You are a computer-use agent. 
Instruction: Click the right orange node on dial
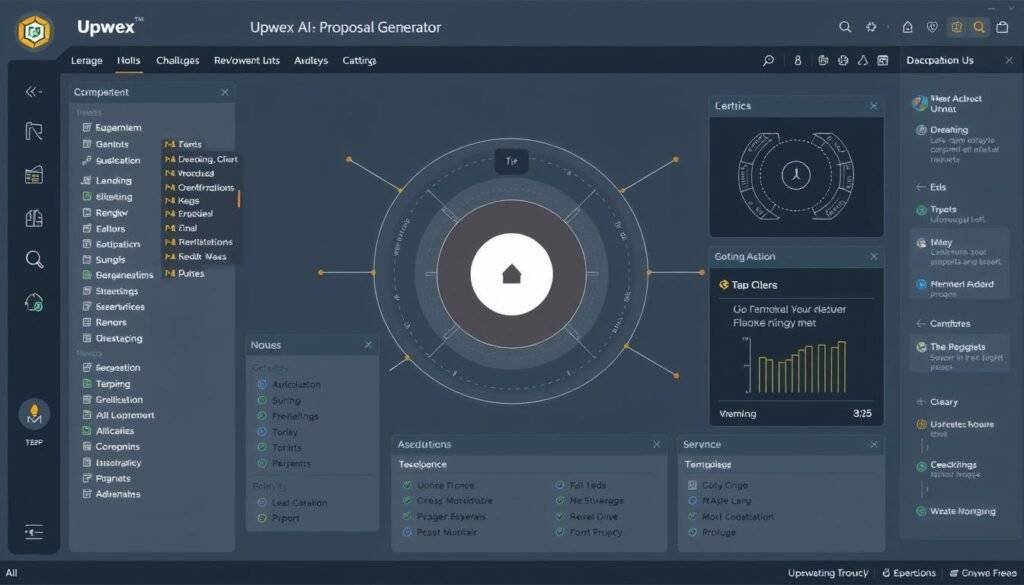pos(701,272)
